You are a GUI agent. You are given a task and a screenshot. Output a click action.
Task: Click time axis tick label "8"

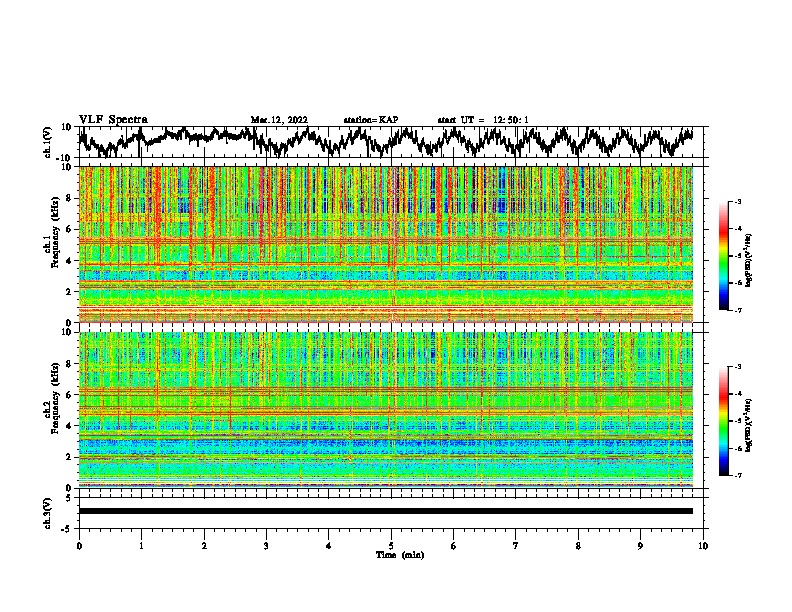(x=578, y=546)
